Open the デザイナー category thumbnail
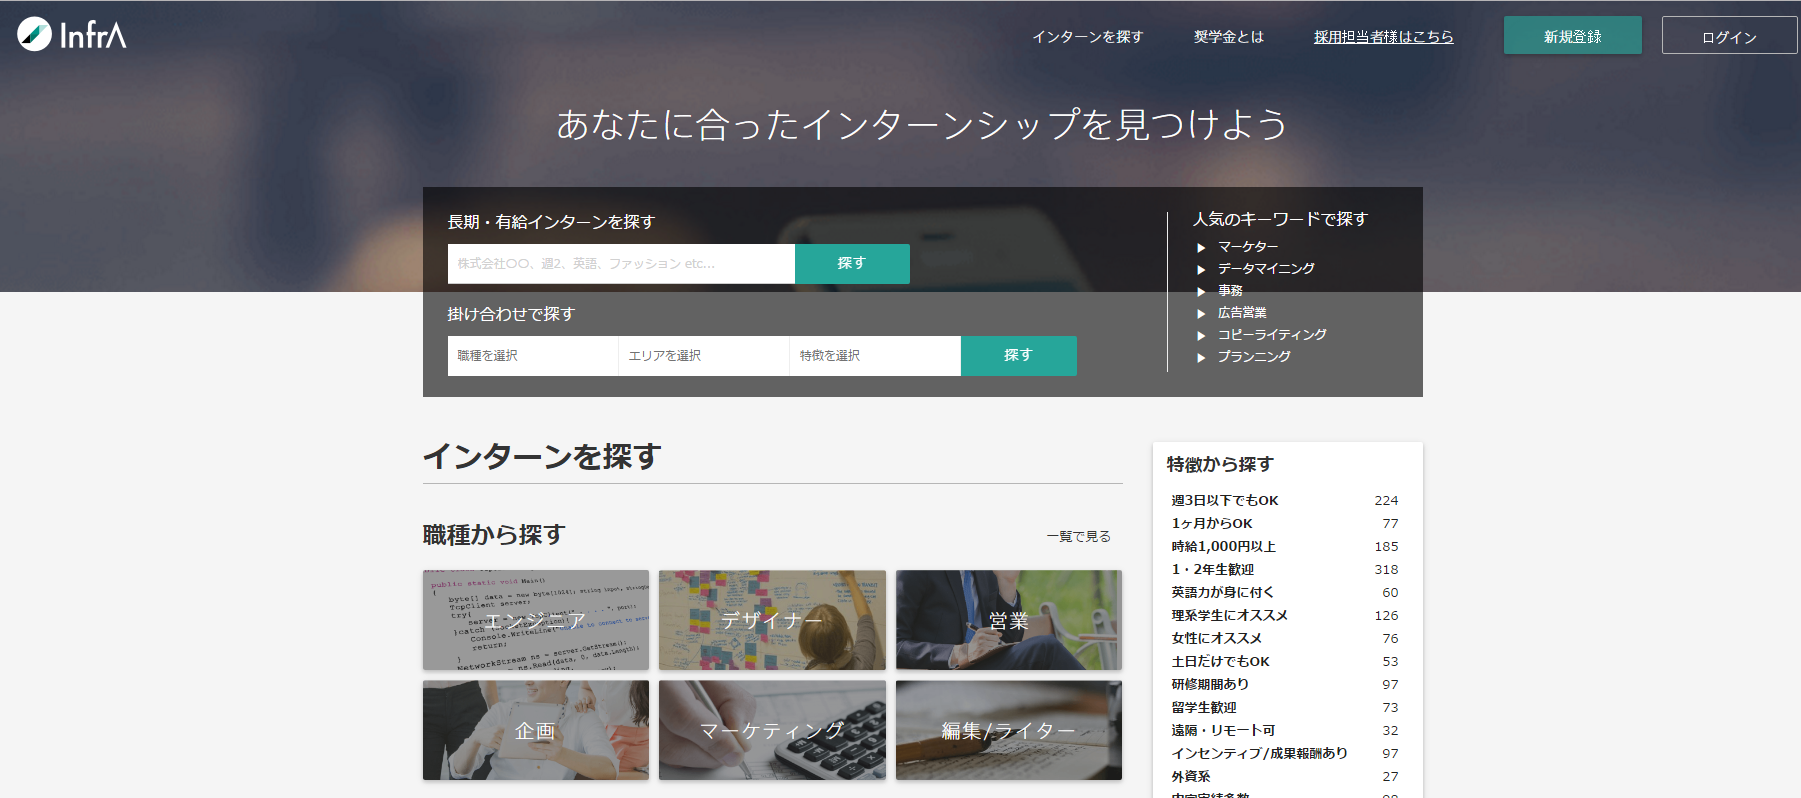 [772, 620]
